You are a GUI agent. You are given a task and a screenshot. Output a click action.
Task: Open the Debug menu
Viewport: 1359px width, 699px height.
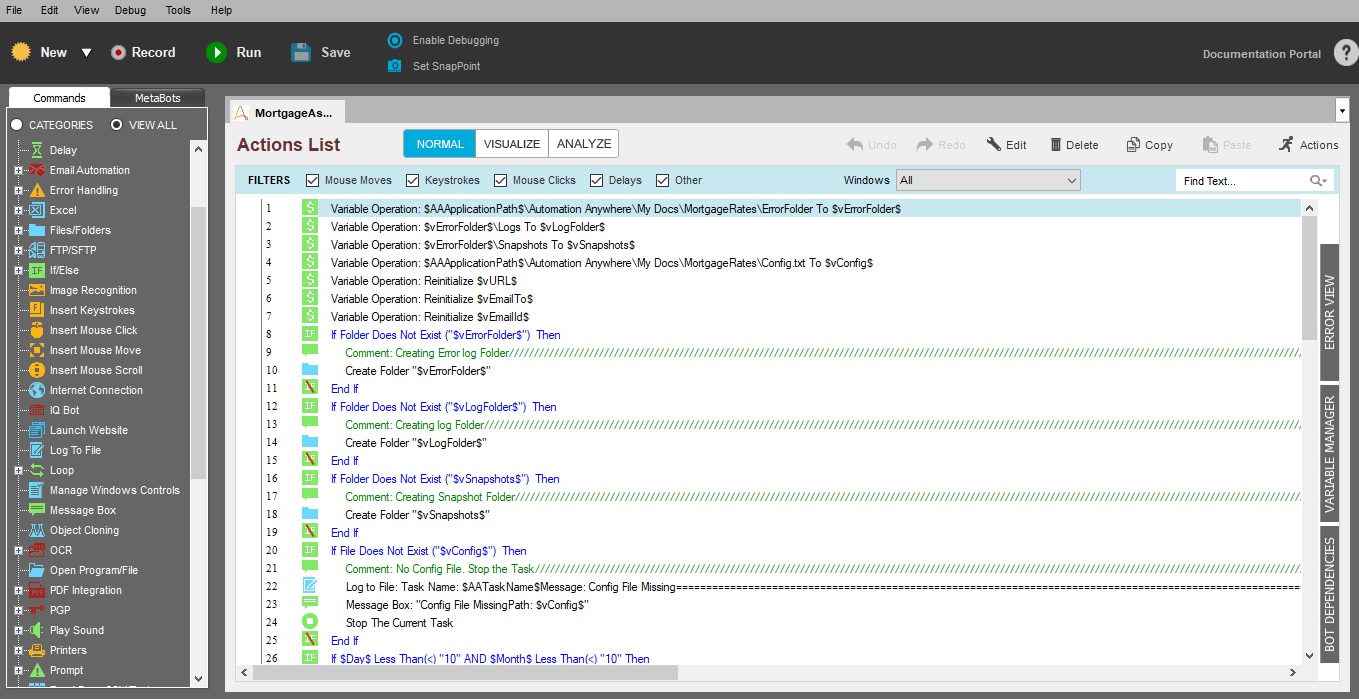(130, 10)
